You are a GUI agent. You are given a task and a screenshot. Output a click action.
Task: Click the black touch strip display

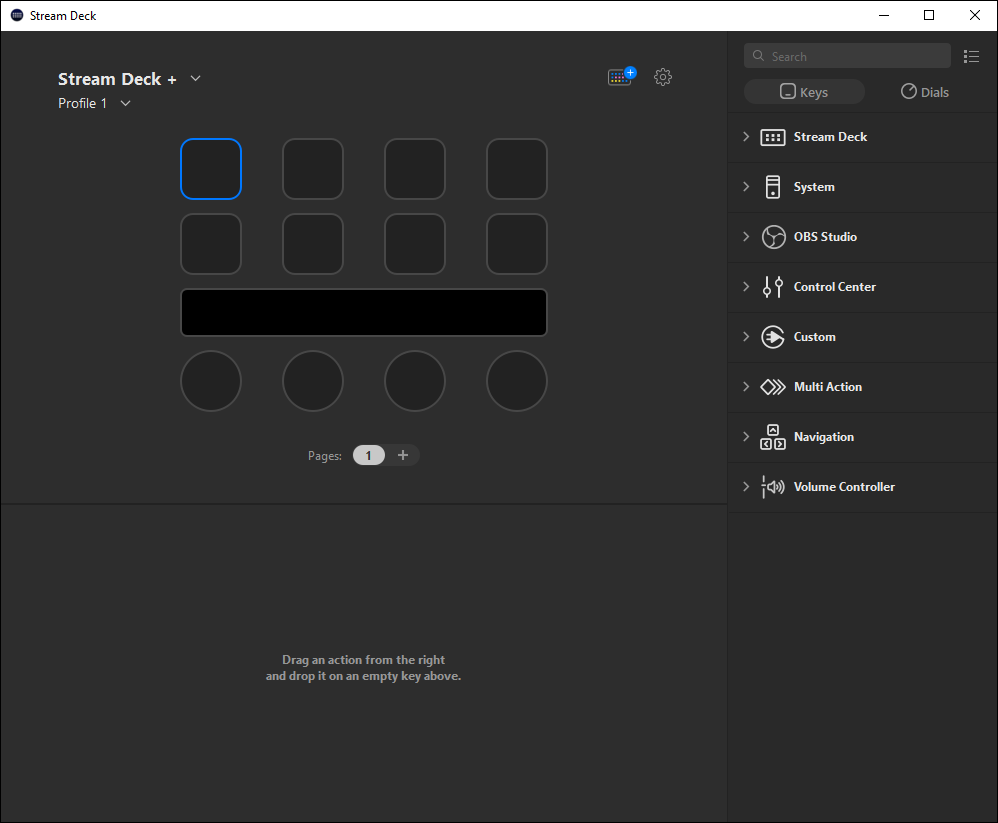click(x=363, y=313)
